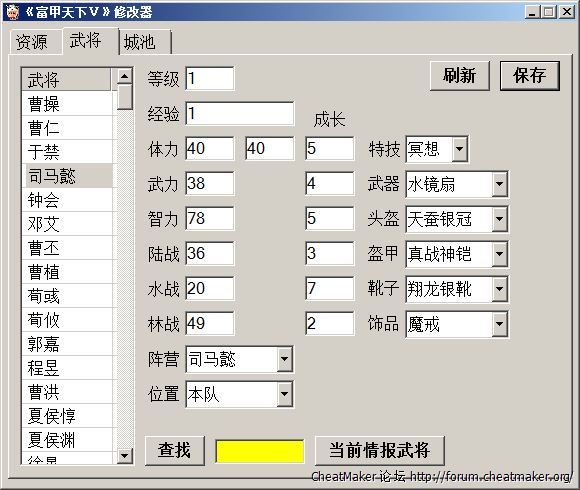Click the 刷新 button
Screen dimensions: 580x490
point(460,76)
